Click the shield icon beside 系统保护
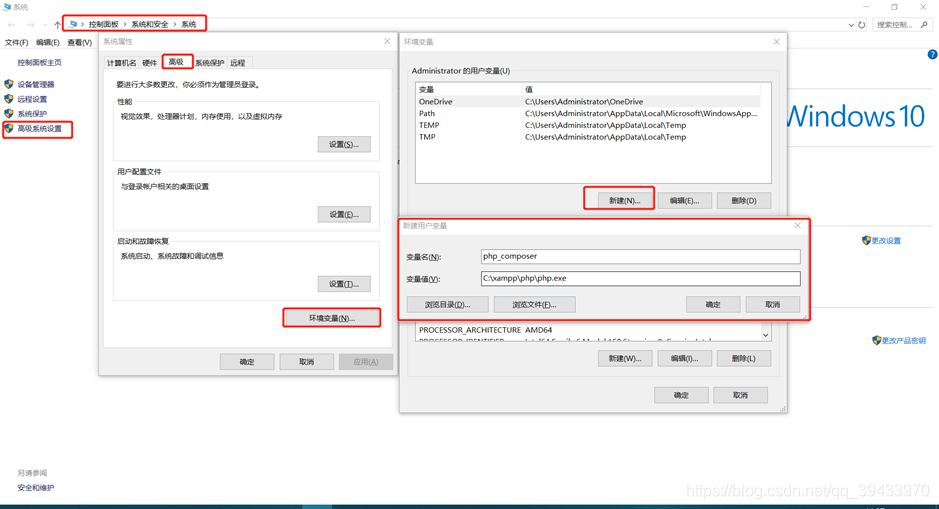 (9, 113)
